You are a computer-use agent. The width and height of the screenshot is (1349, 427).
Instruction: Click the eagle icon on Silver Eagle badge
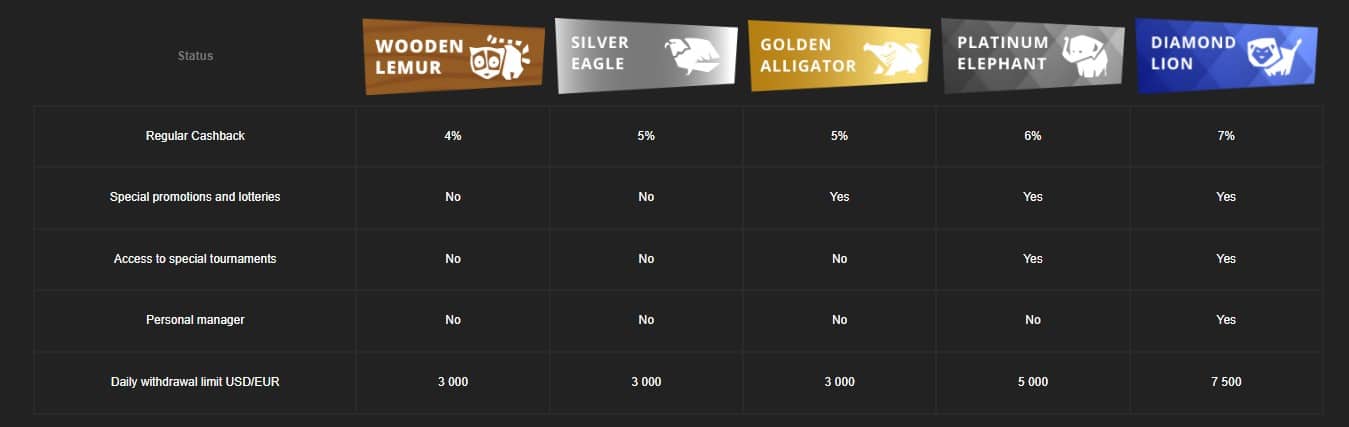[691, 57]
